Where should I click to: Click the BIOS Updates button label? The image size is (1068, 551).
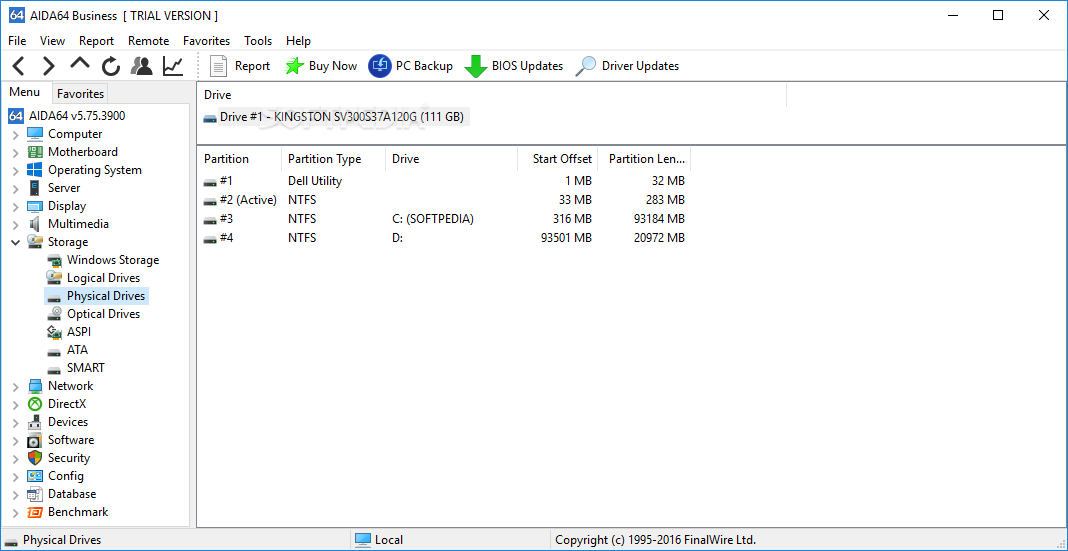(x=527, y=66)
